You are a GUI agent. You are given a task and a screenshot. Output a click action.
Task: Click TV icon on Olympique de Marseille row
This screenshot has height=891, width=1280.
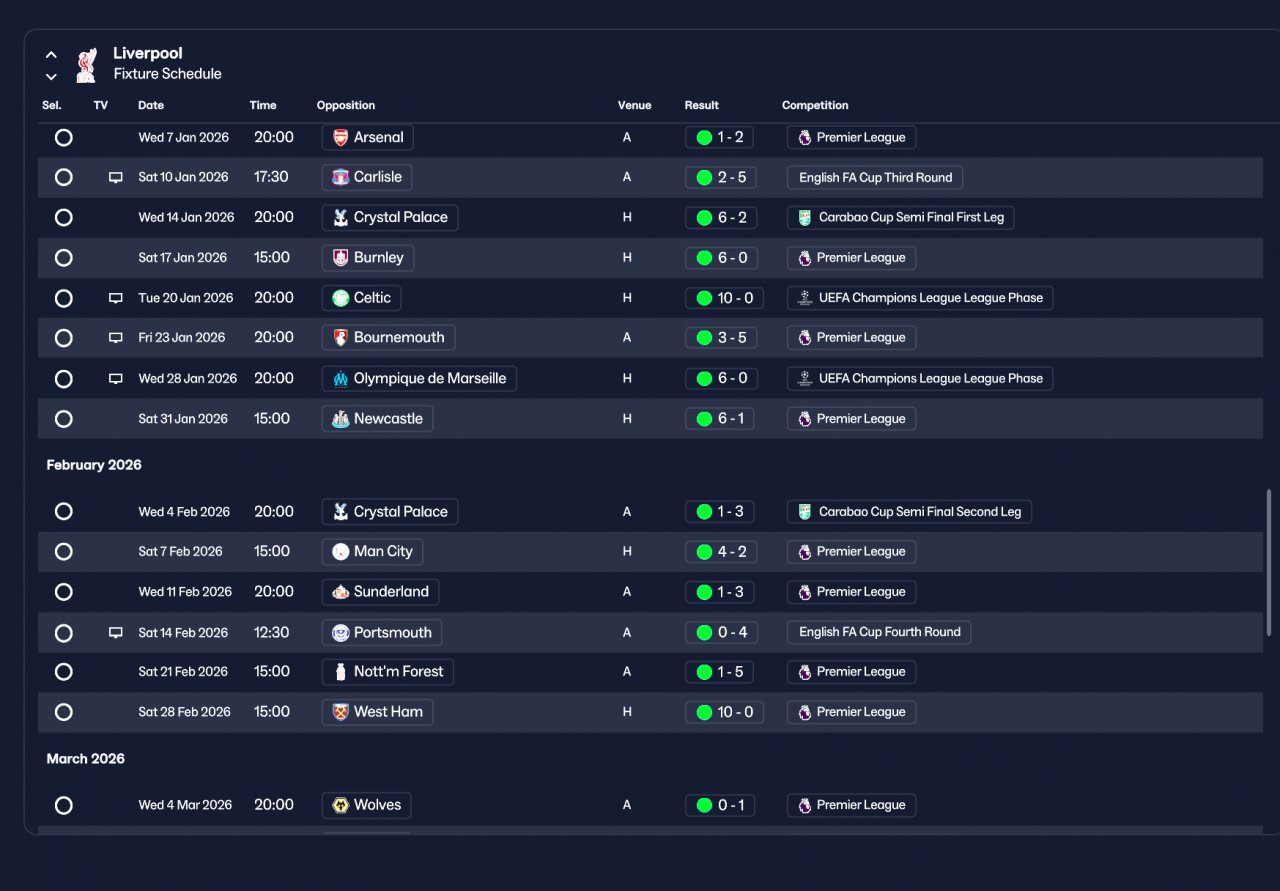click(116, 379)
